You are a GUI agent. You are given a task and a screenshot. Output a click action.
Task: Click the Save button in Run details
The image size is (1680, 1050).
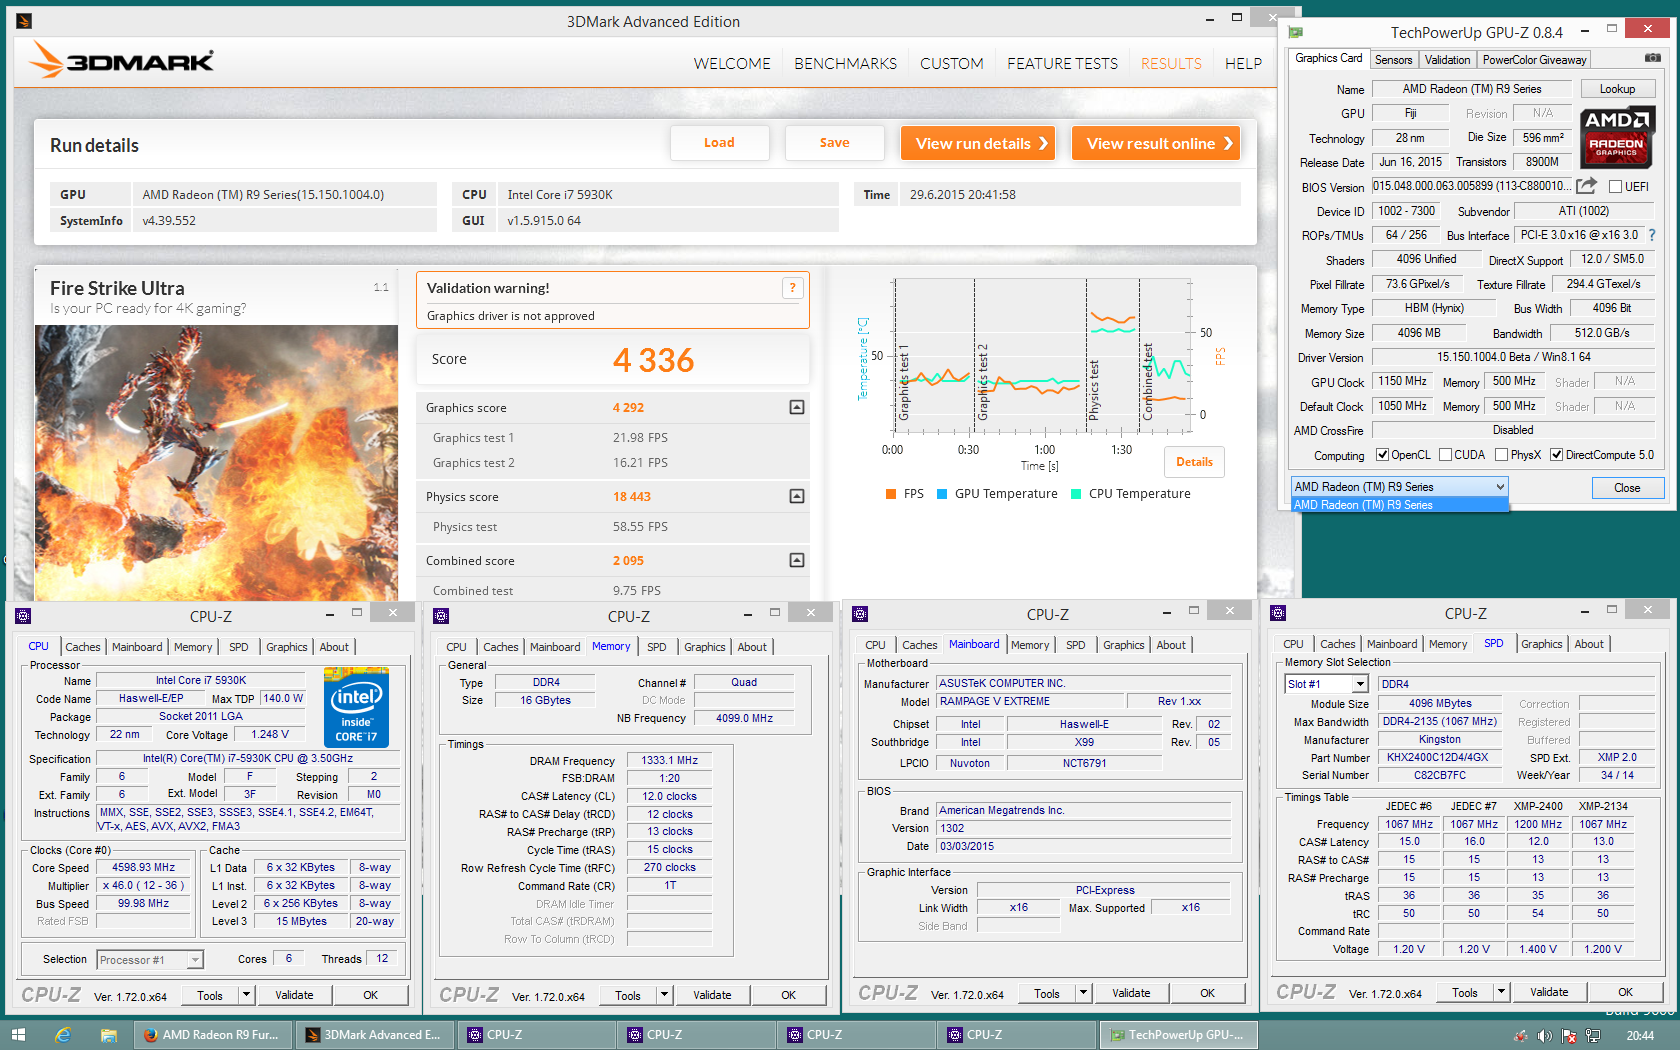(x=834, y=143)
